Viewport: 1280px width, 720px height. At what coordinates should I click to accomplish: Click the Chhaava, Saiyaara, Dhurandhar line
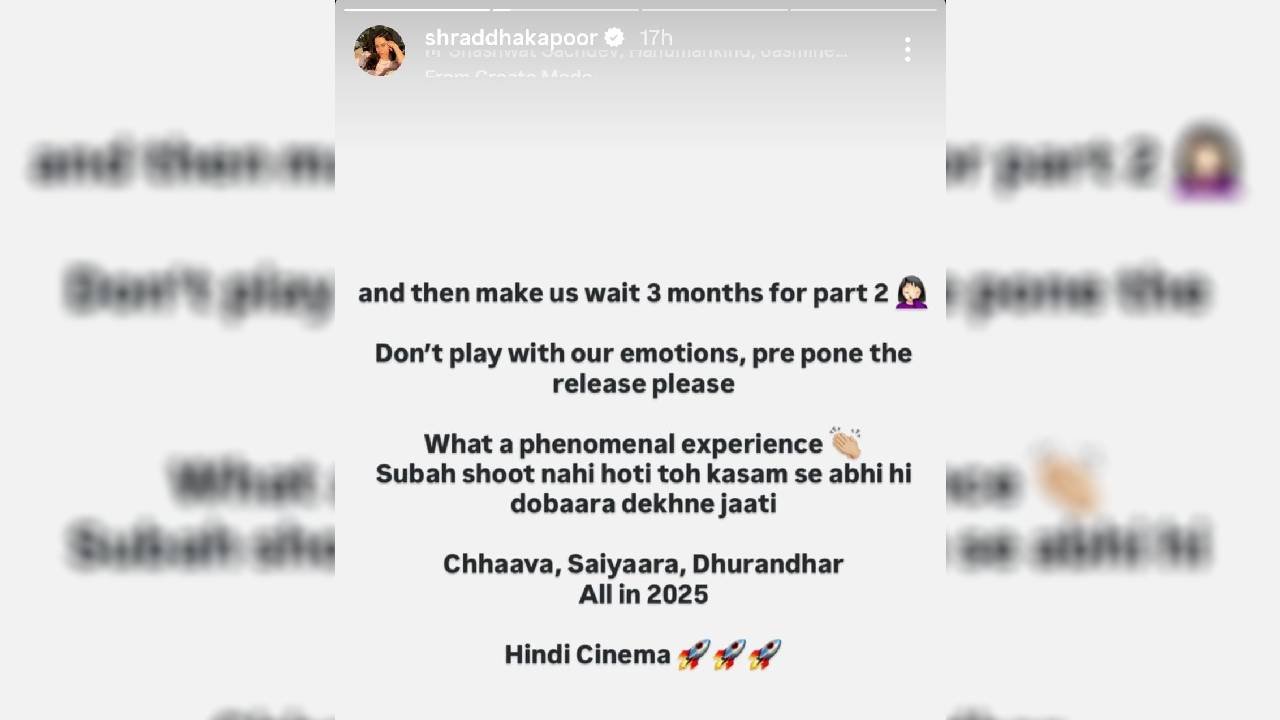pyautogui.click(x=643, y=564)
